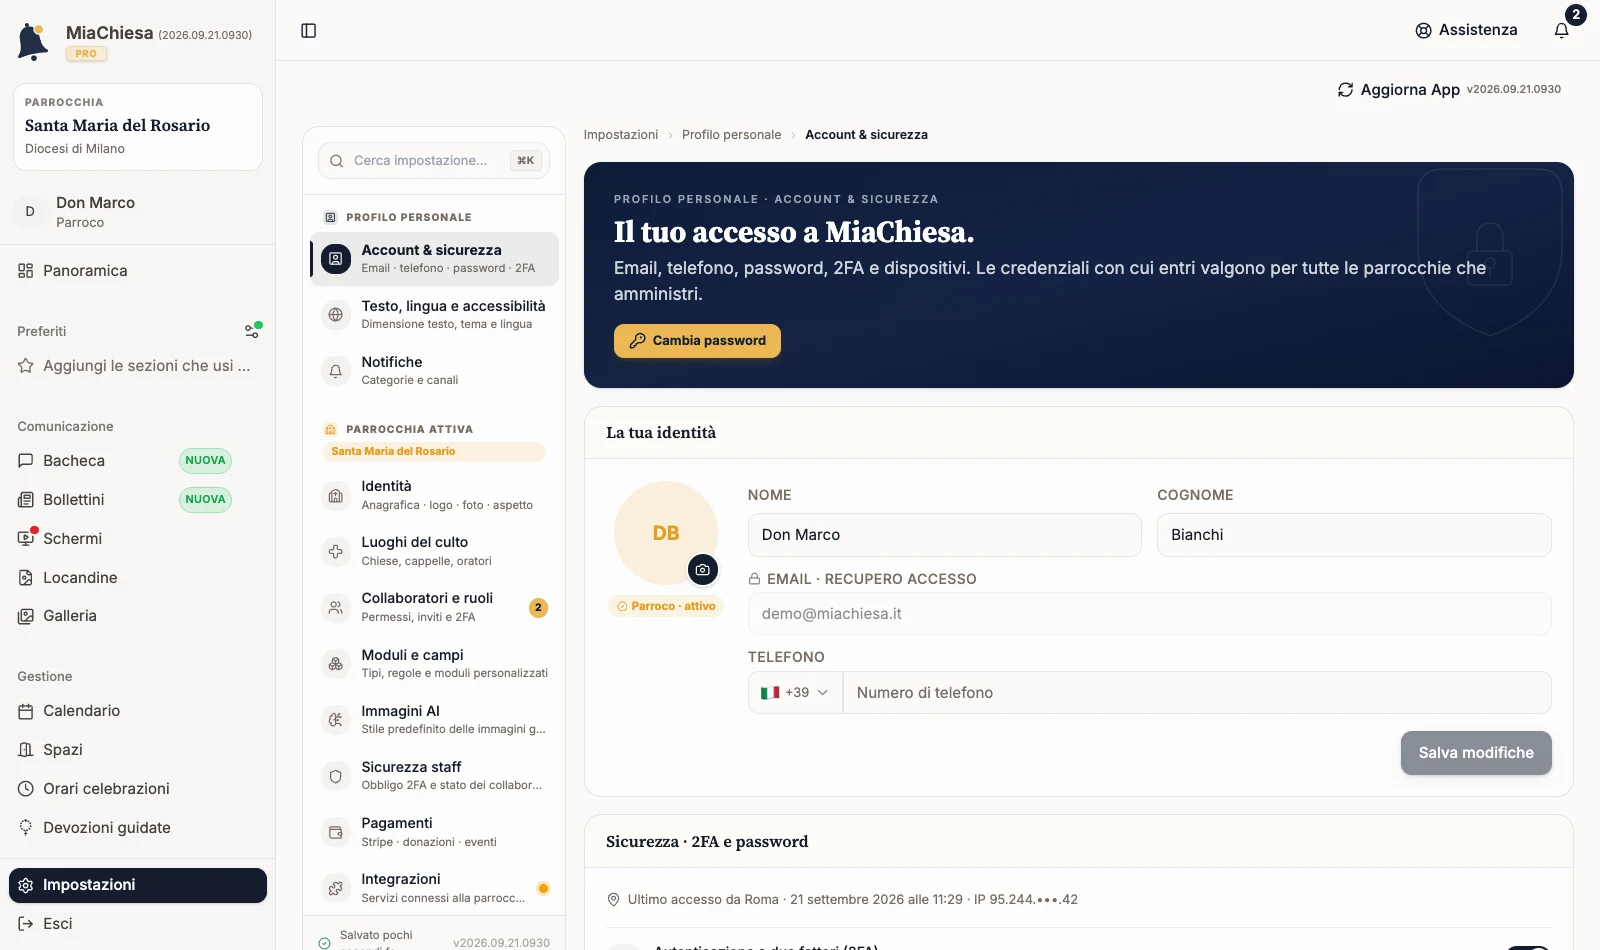Click the Salva modifiche button
The height and width of the screenshot is (950, 1600).
1476,753
